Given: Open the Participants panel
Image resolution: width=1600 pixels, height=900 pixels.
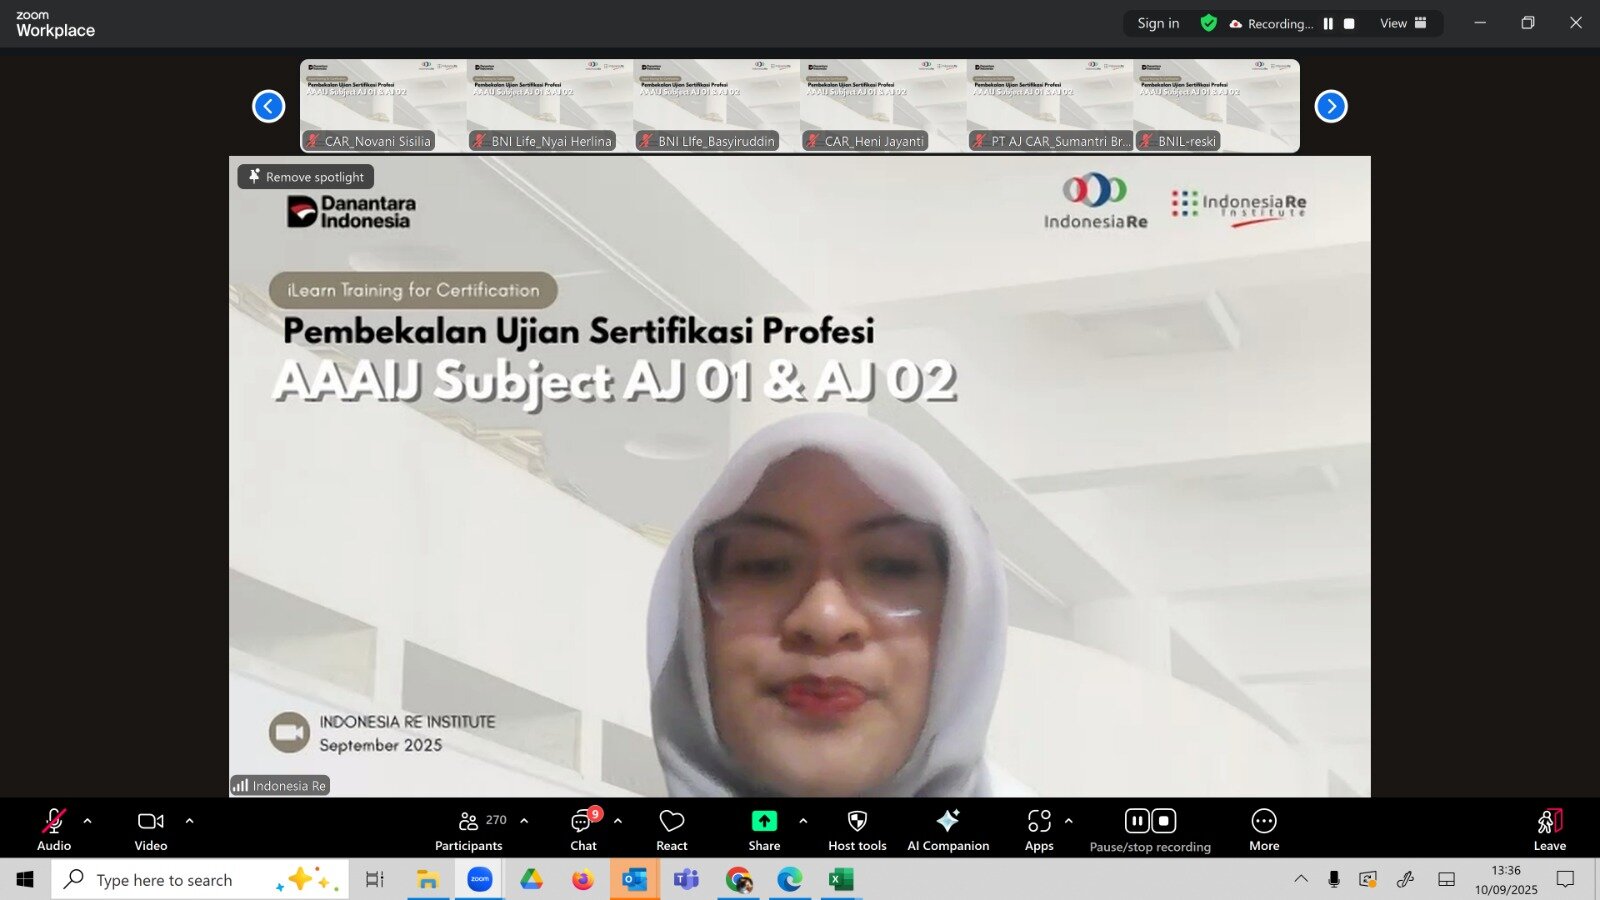Looking at the screenshot, I should (468, 829).
